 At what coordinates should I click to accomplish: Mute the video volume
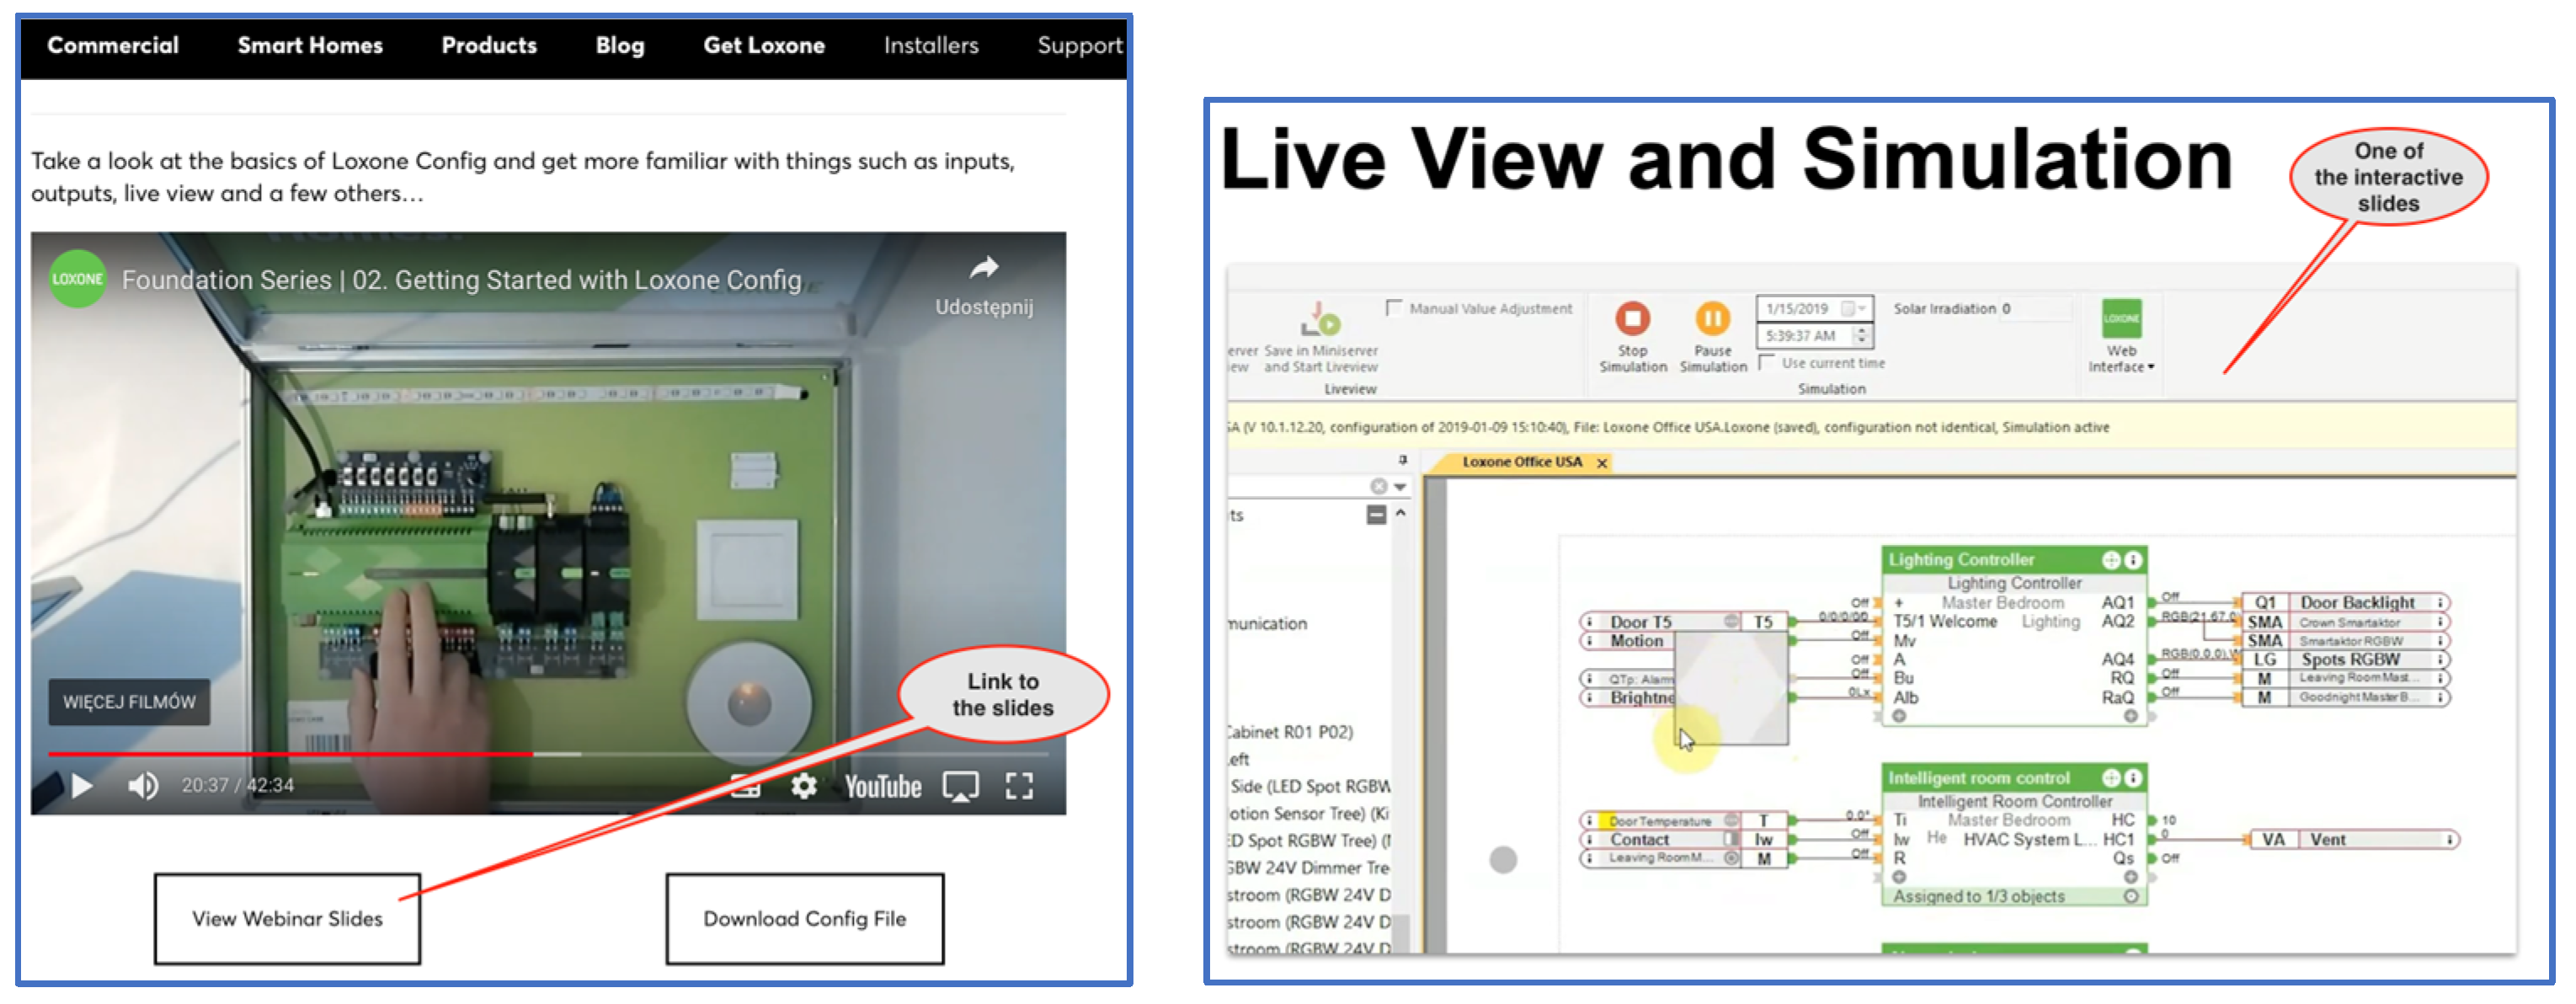[143, 786]
